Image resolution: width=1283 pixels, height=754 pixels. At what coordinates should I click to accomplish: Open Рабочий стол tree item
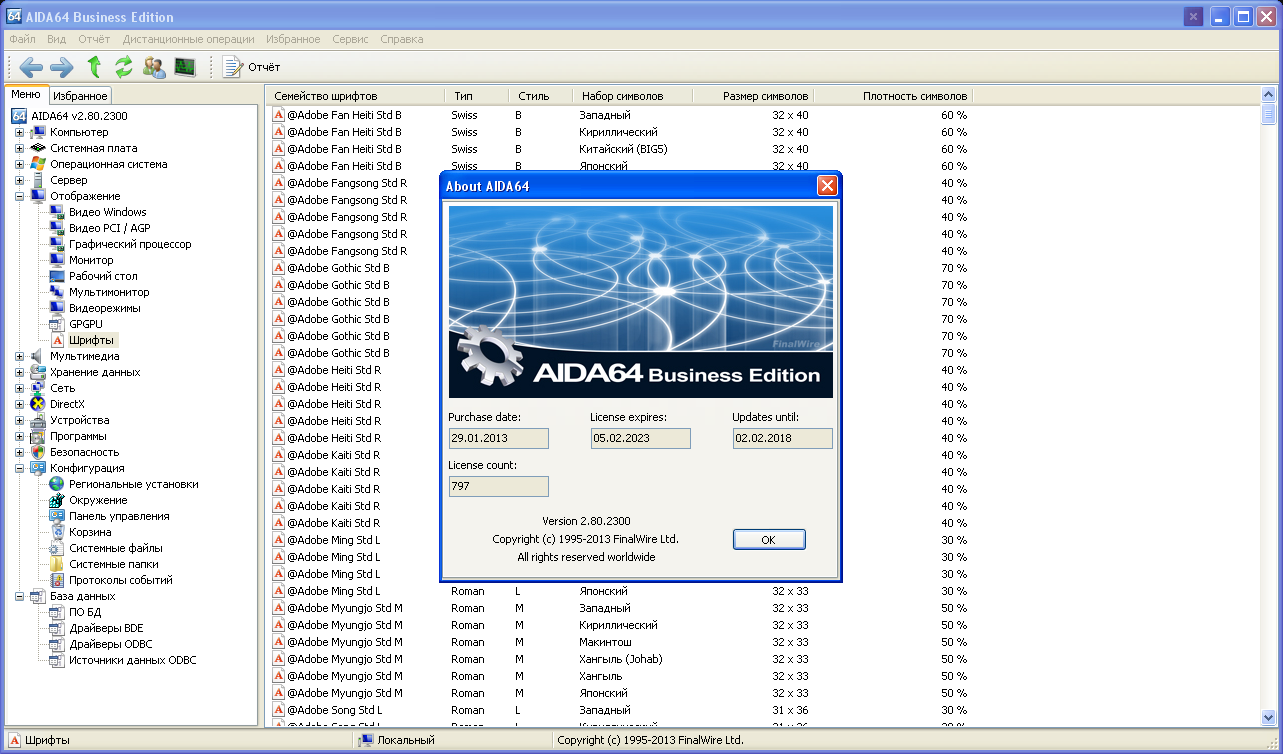pos(103,276)
